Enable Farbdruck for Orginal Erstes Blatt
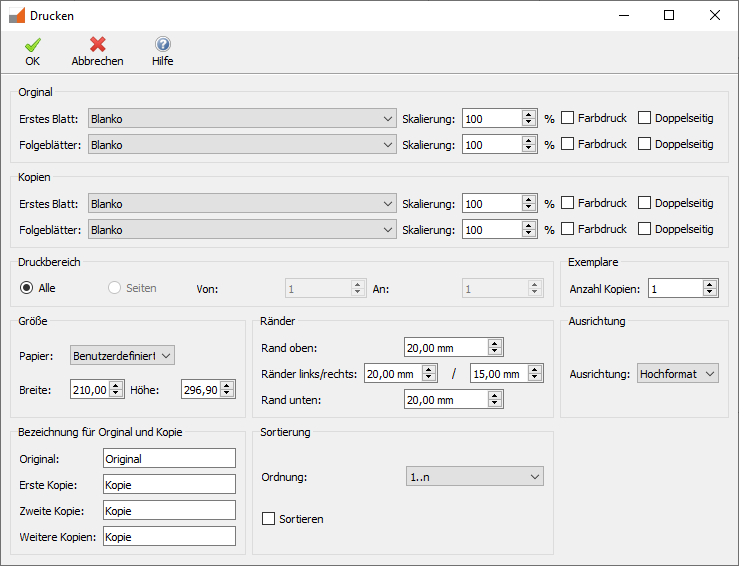The width and height of the screenshot is (739, 566). click(x=568, y=118)
